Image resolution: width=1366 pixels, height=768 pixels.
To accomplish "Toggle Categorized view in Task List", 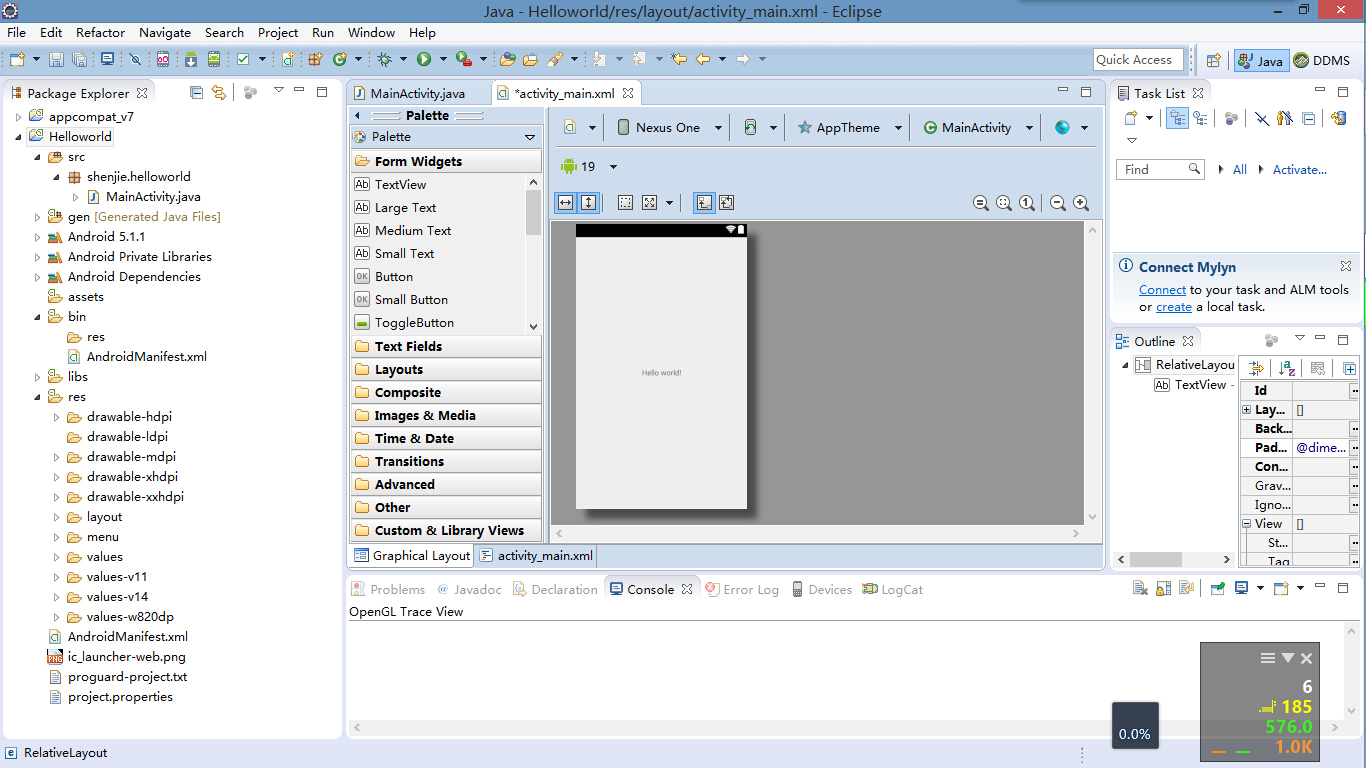I will [1177, 118].
